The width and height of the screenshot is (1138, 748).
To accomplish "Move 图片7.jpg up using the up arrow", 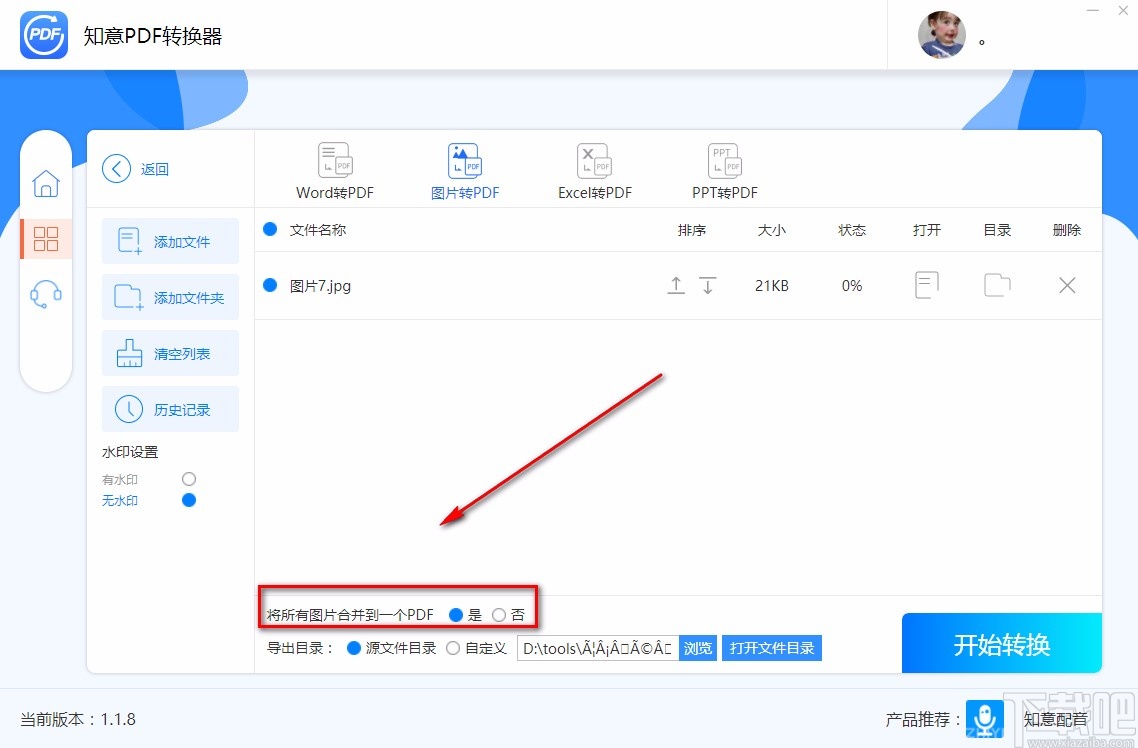I will pos(676,285).
